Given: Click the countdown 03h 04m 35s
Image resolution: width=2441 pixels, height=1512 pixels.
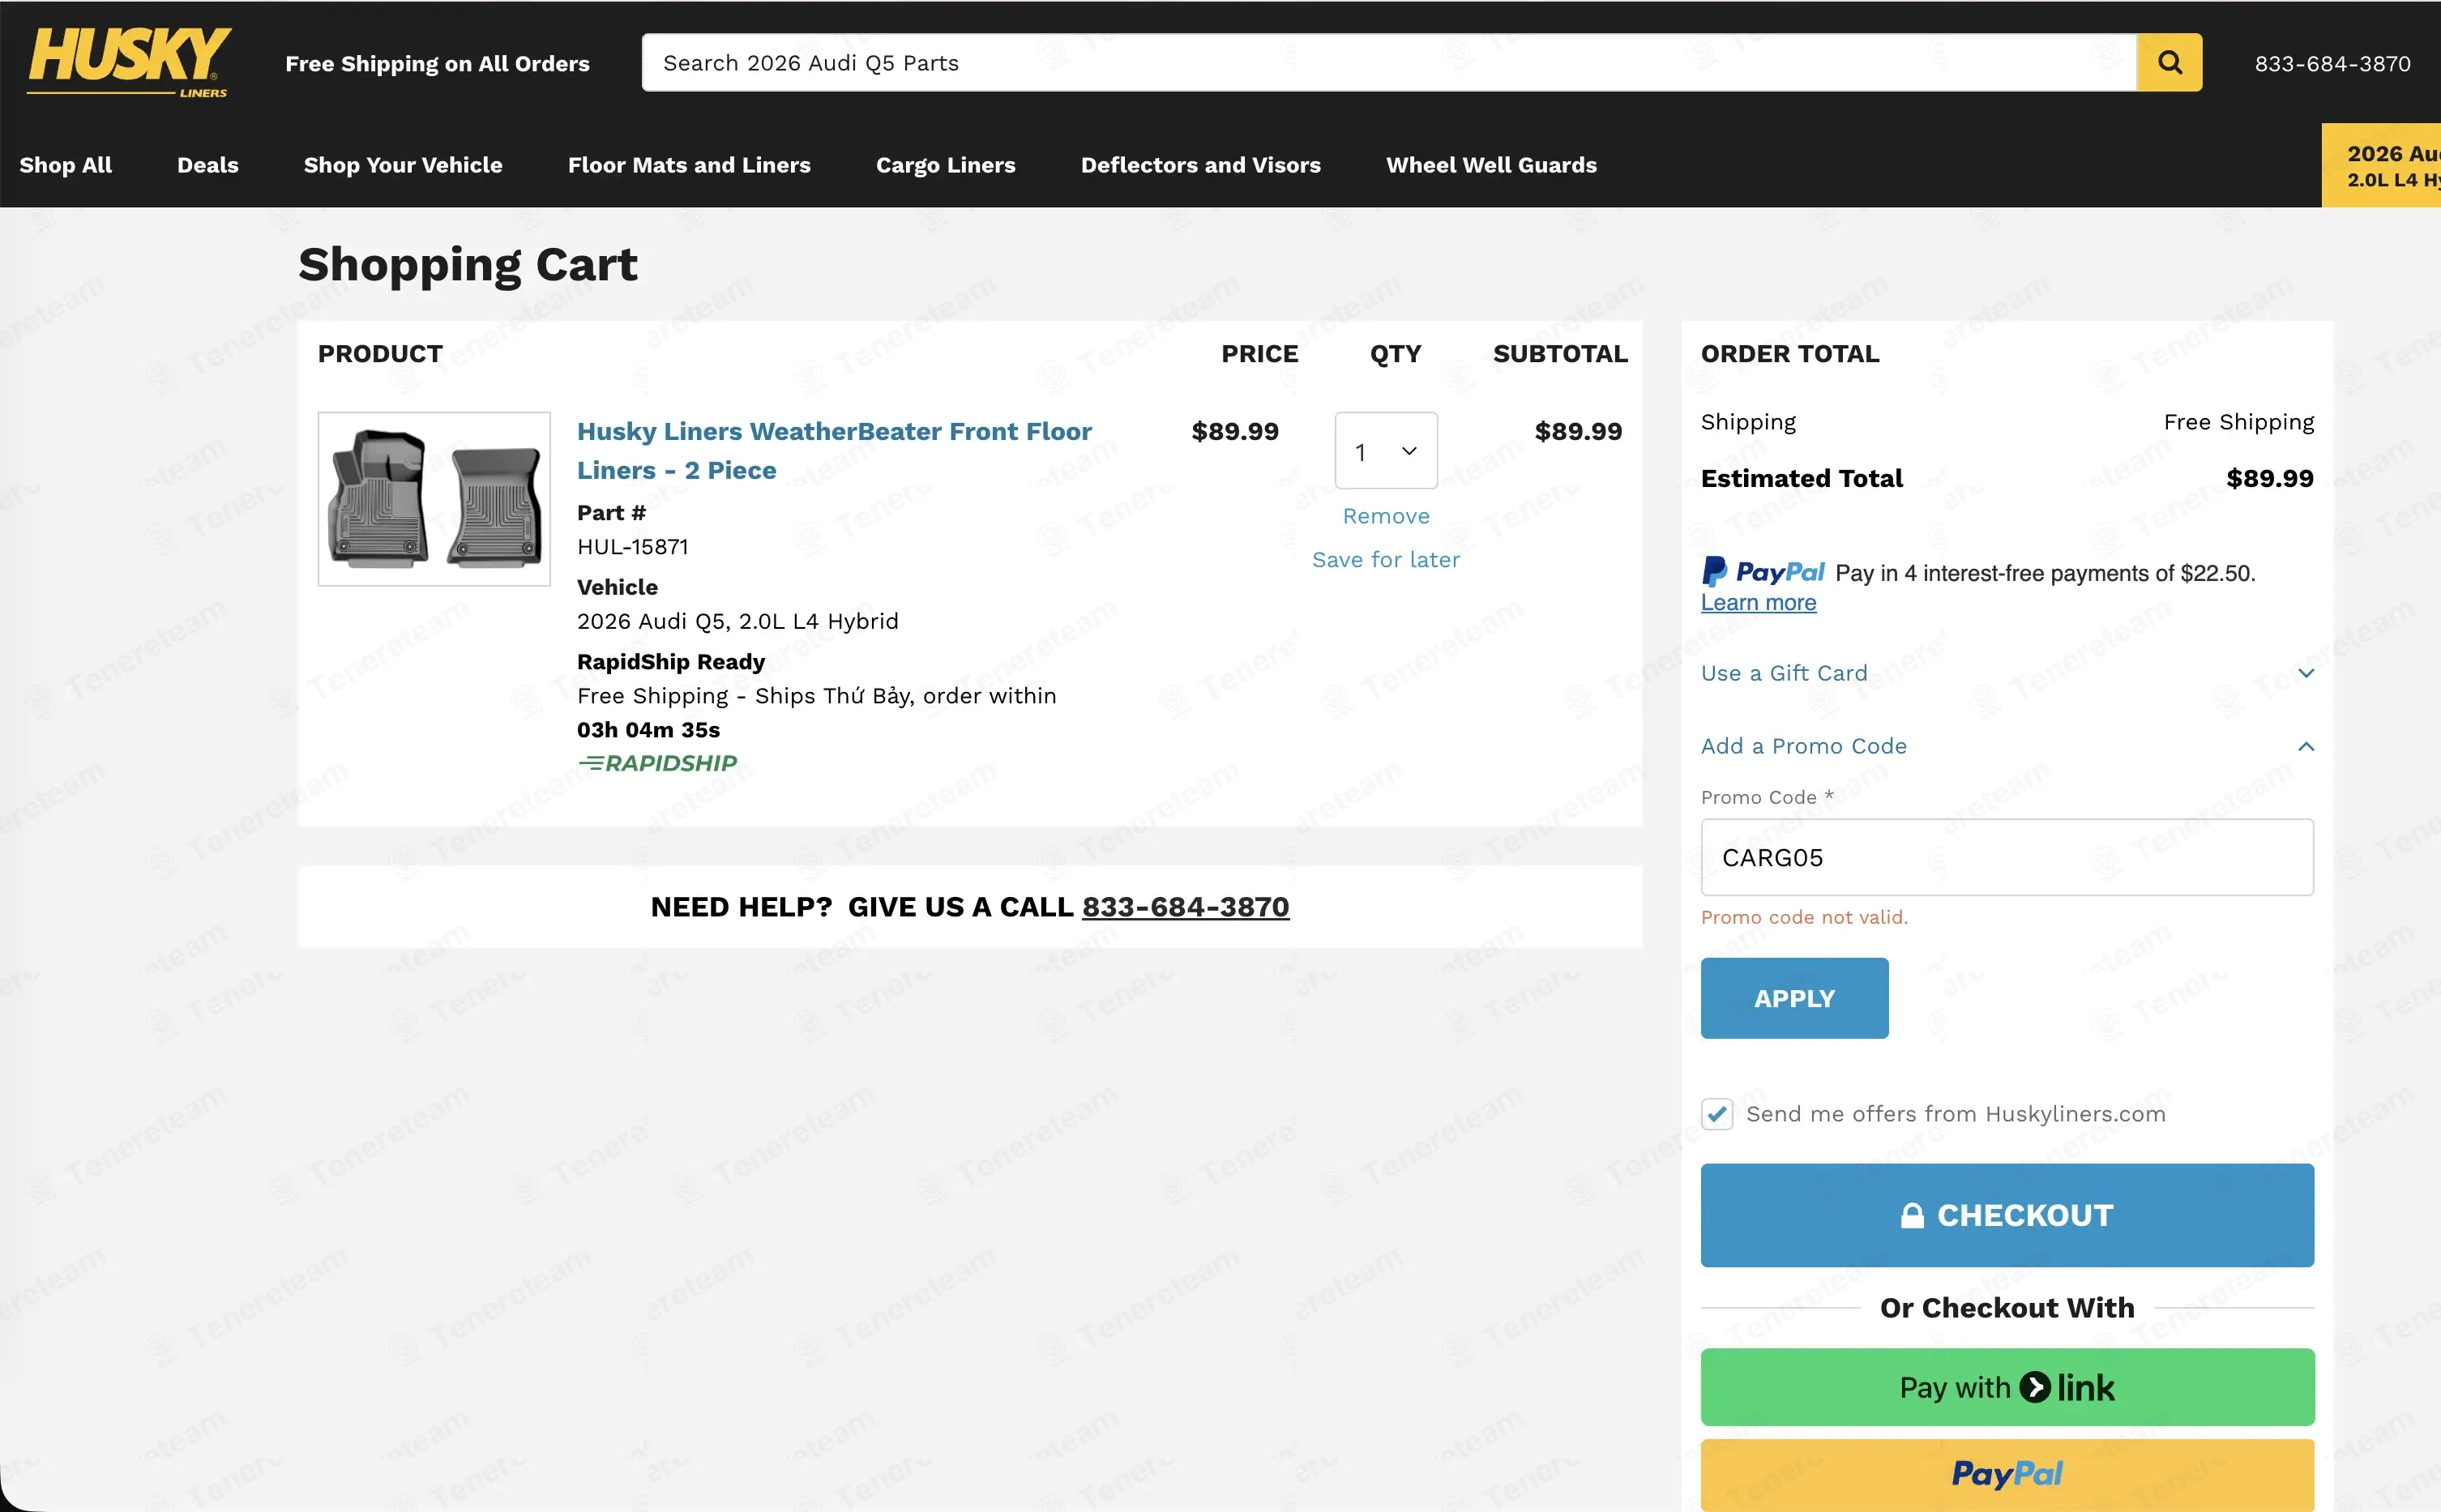Looking at the screenshot, I should pyautogui.click(x=648, y=730).
